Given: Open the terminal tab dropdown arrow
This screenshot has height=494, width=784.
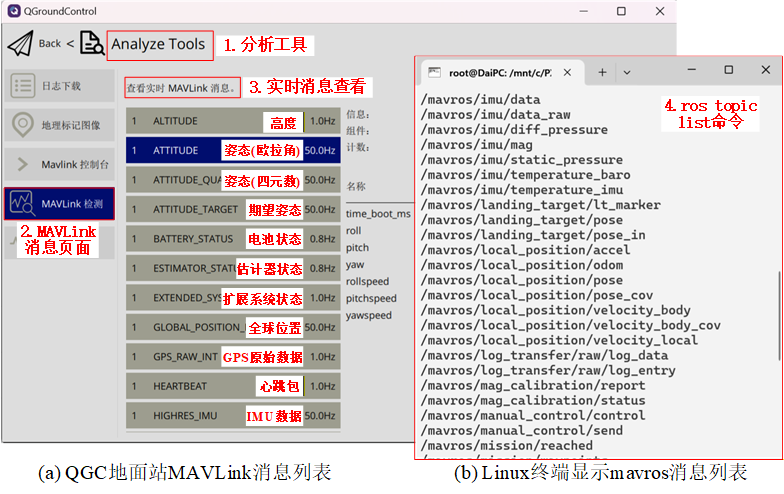Looking at the screenshot, I should (x=626, y=73).
